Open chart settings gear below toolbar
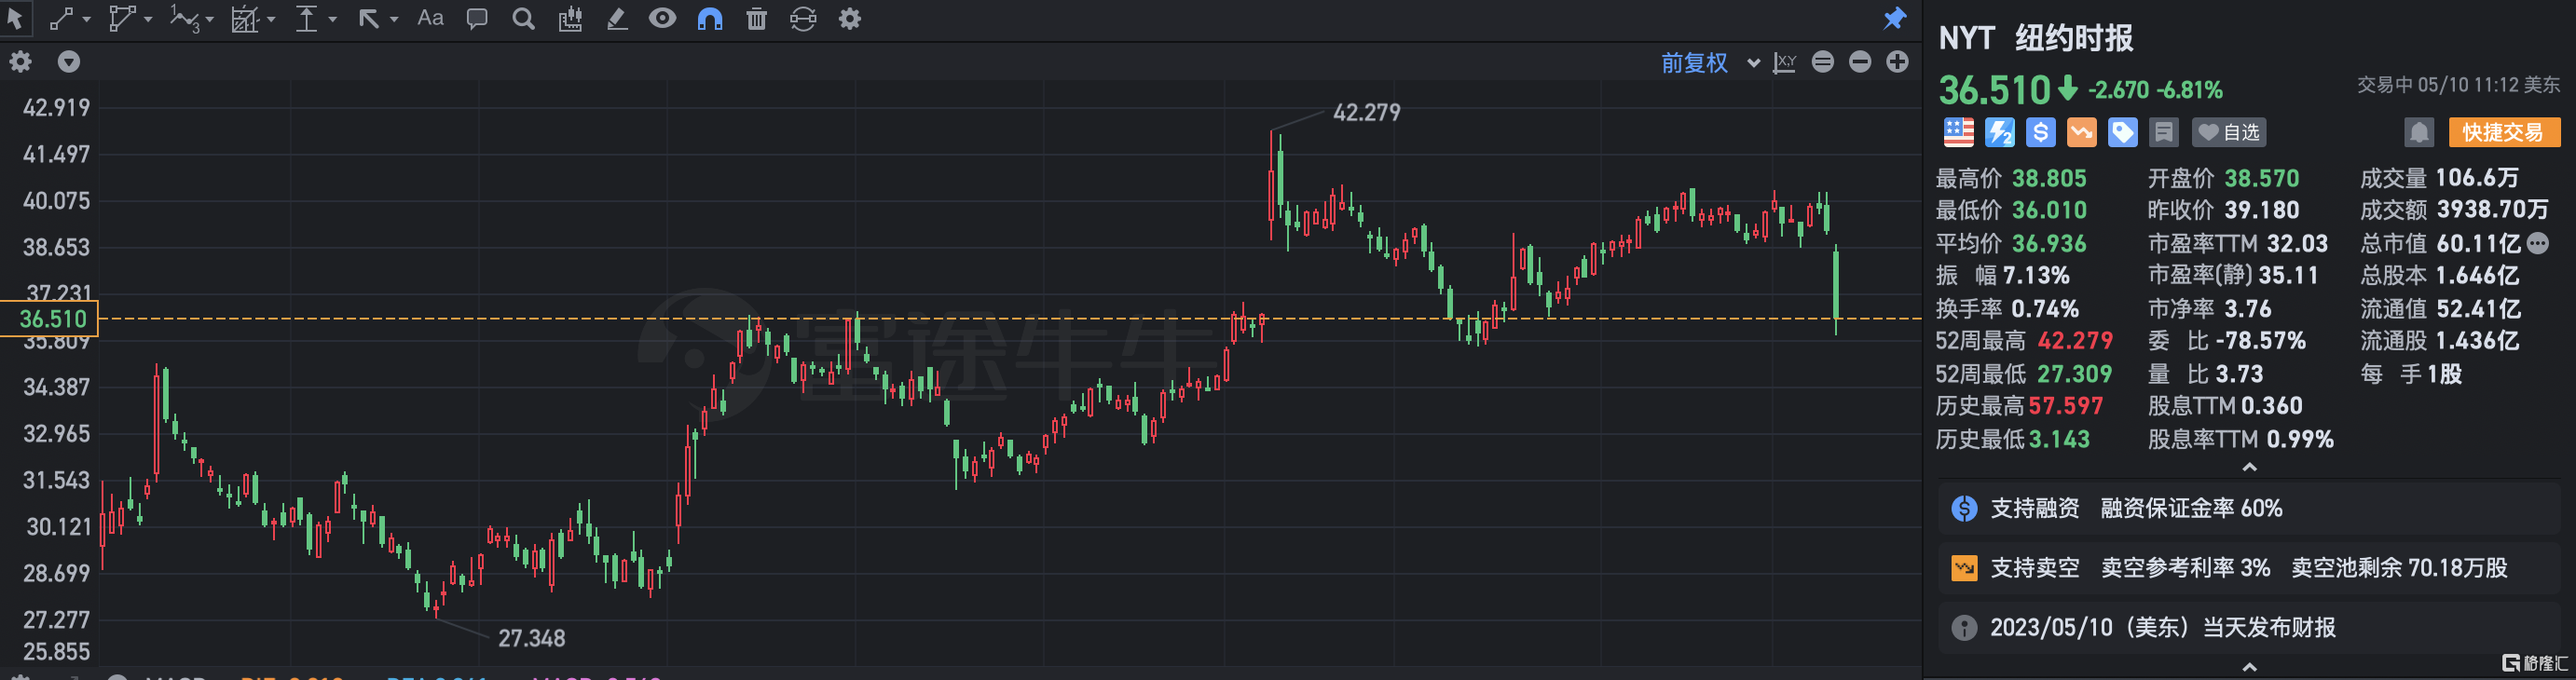 pos(20,62)
